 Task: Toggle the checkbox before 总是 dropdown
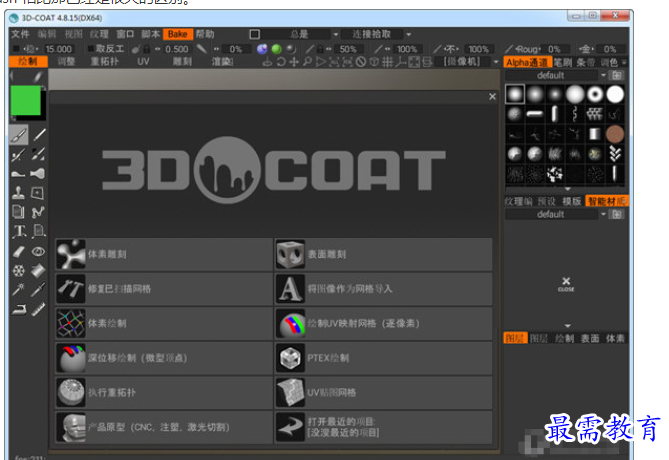[255, 34]
